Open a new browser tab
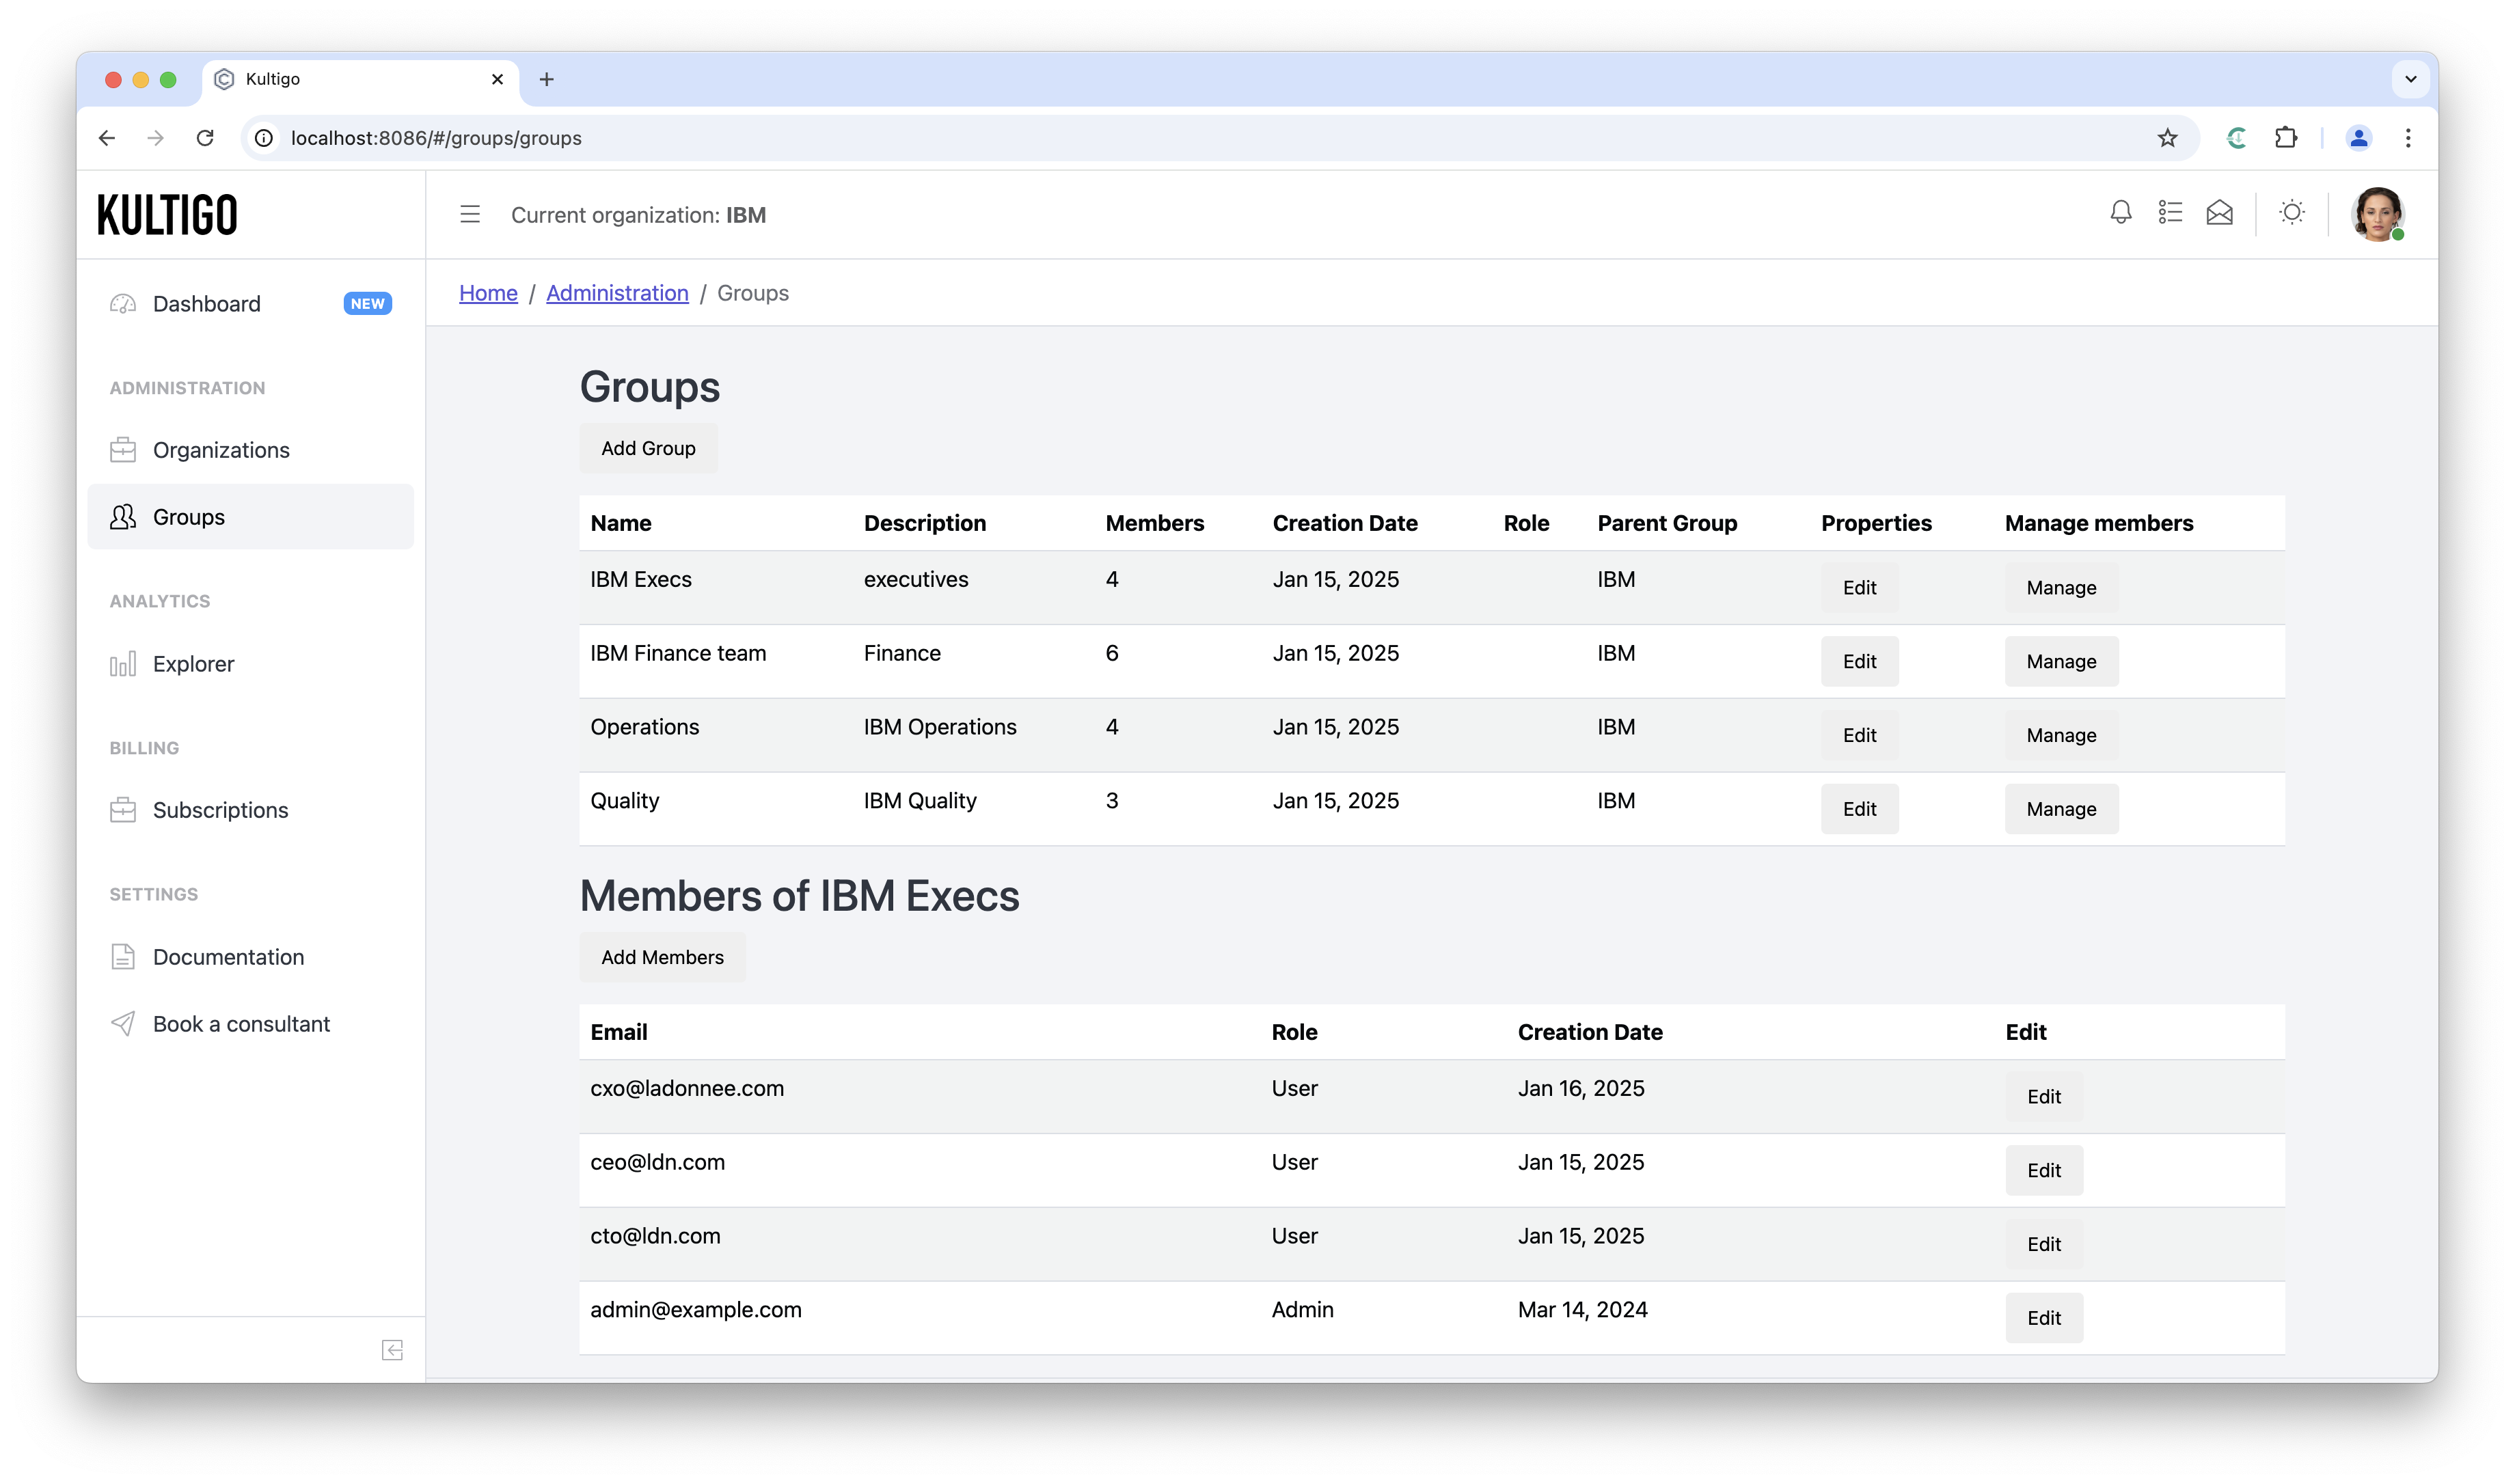This screenshot has width=2515, height=1484. pyautogui.click(x=546, y=79)
